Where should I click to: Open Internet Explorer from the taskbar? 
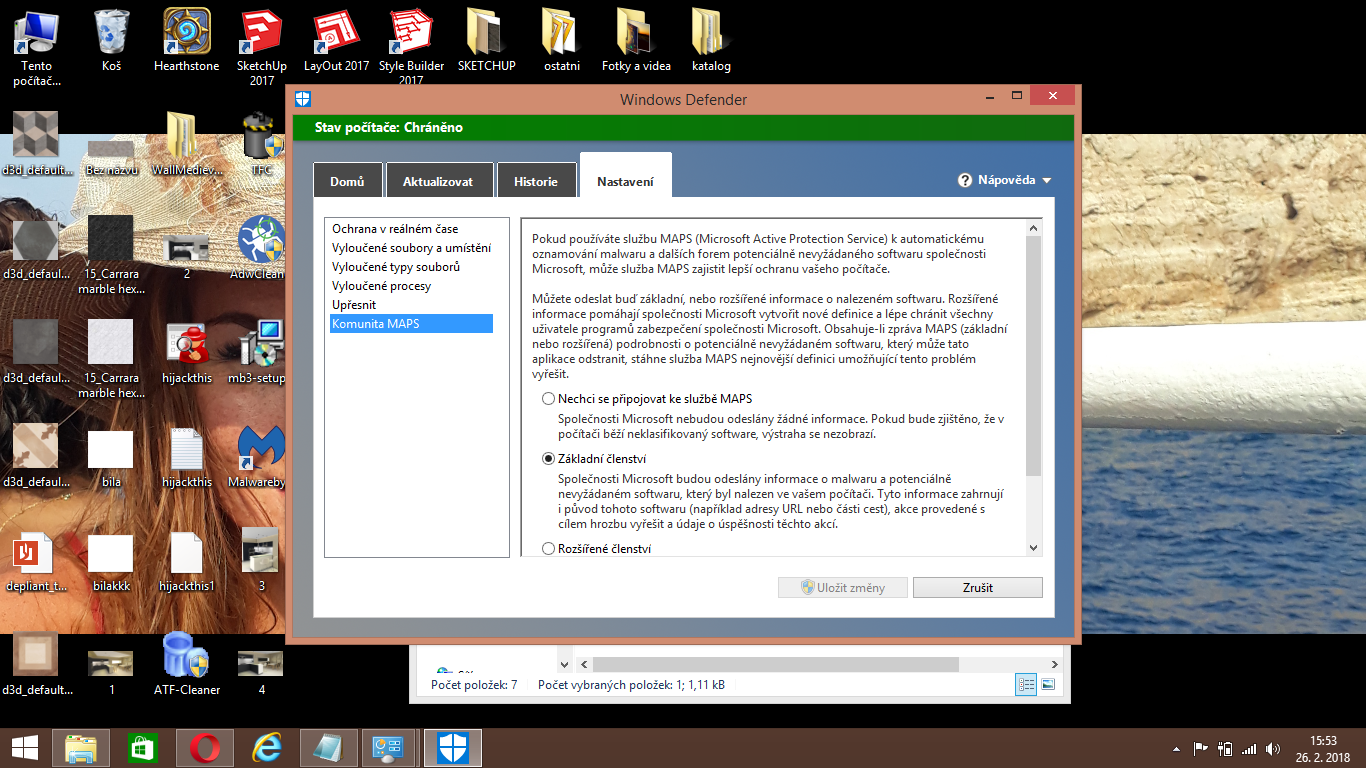coord(267,747)
